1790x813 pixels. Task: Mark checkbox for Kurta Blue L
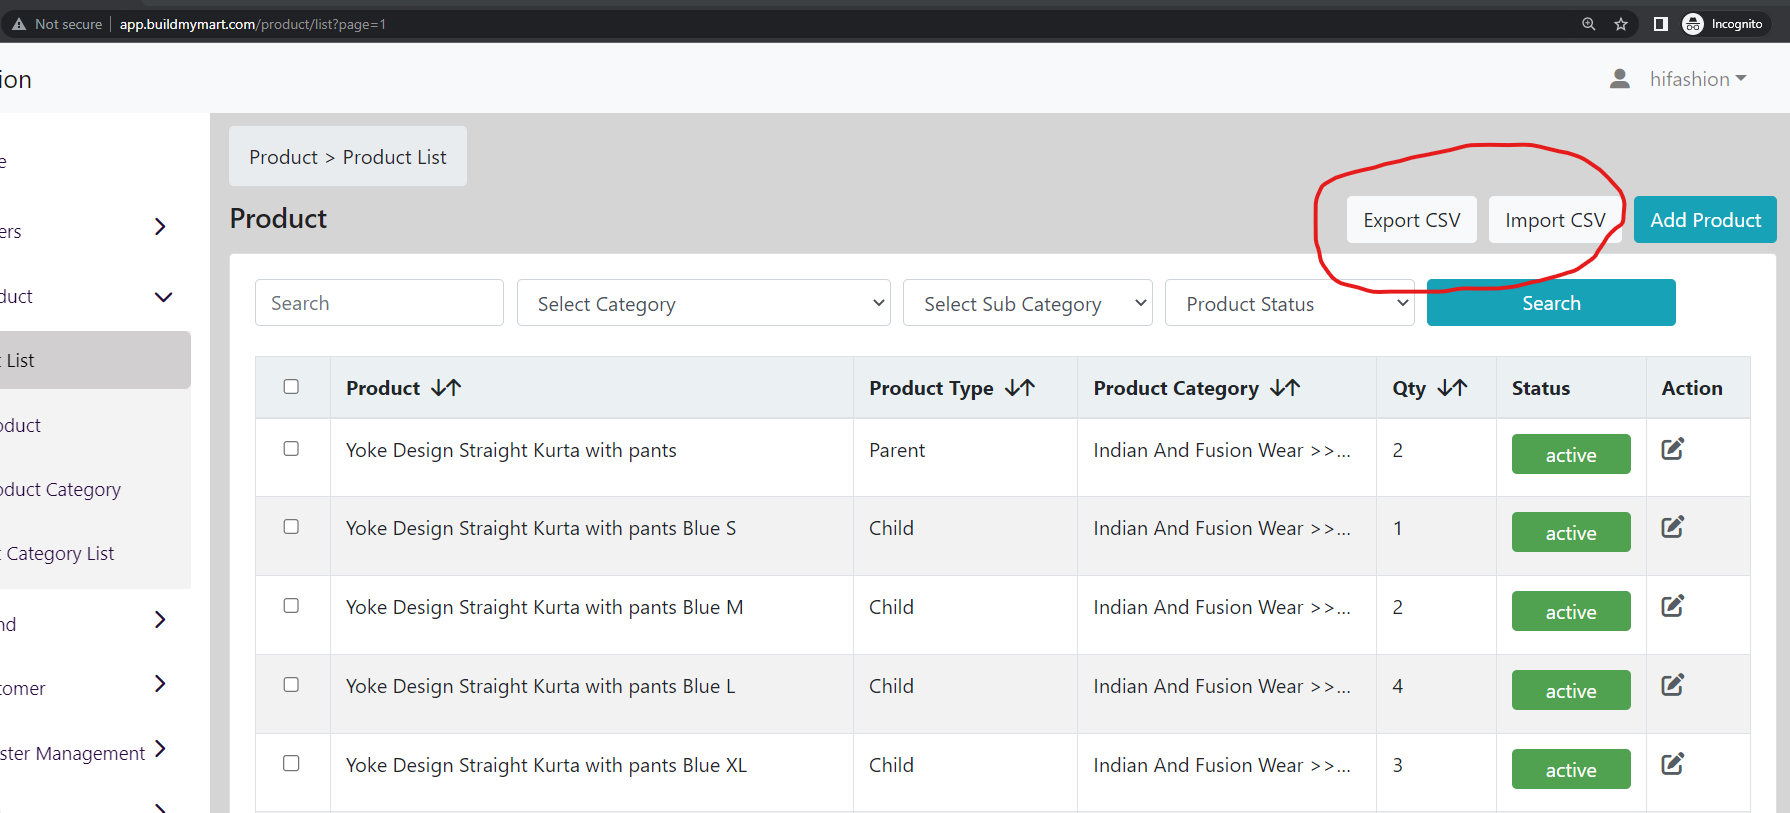291,684
